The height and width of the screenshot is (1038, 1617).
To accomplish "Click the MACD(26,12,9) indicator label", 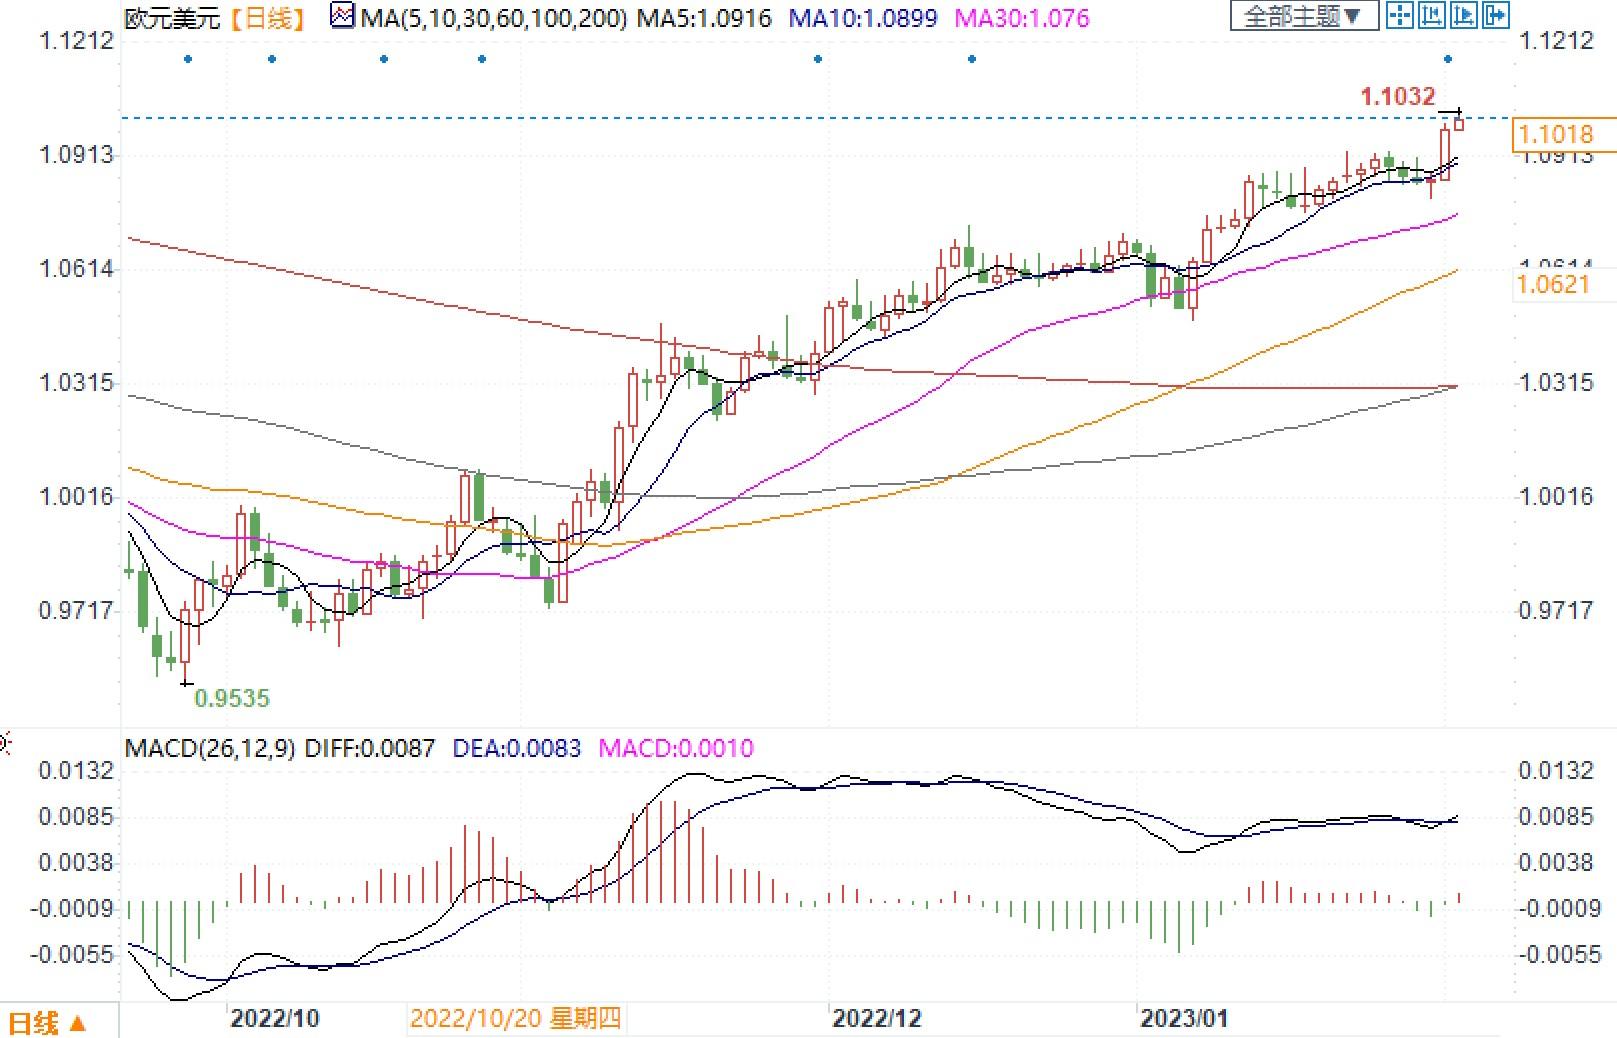I will click(209, 748).
